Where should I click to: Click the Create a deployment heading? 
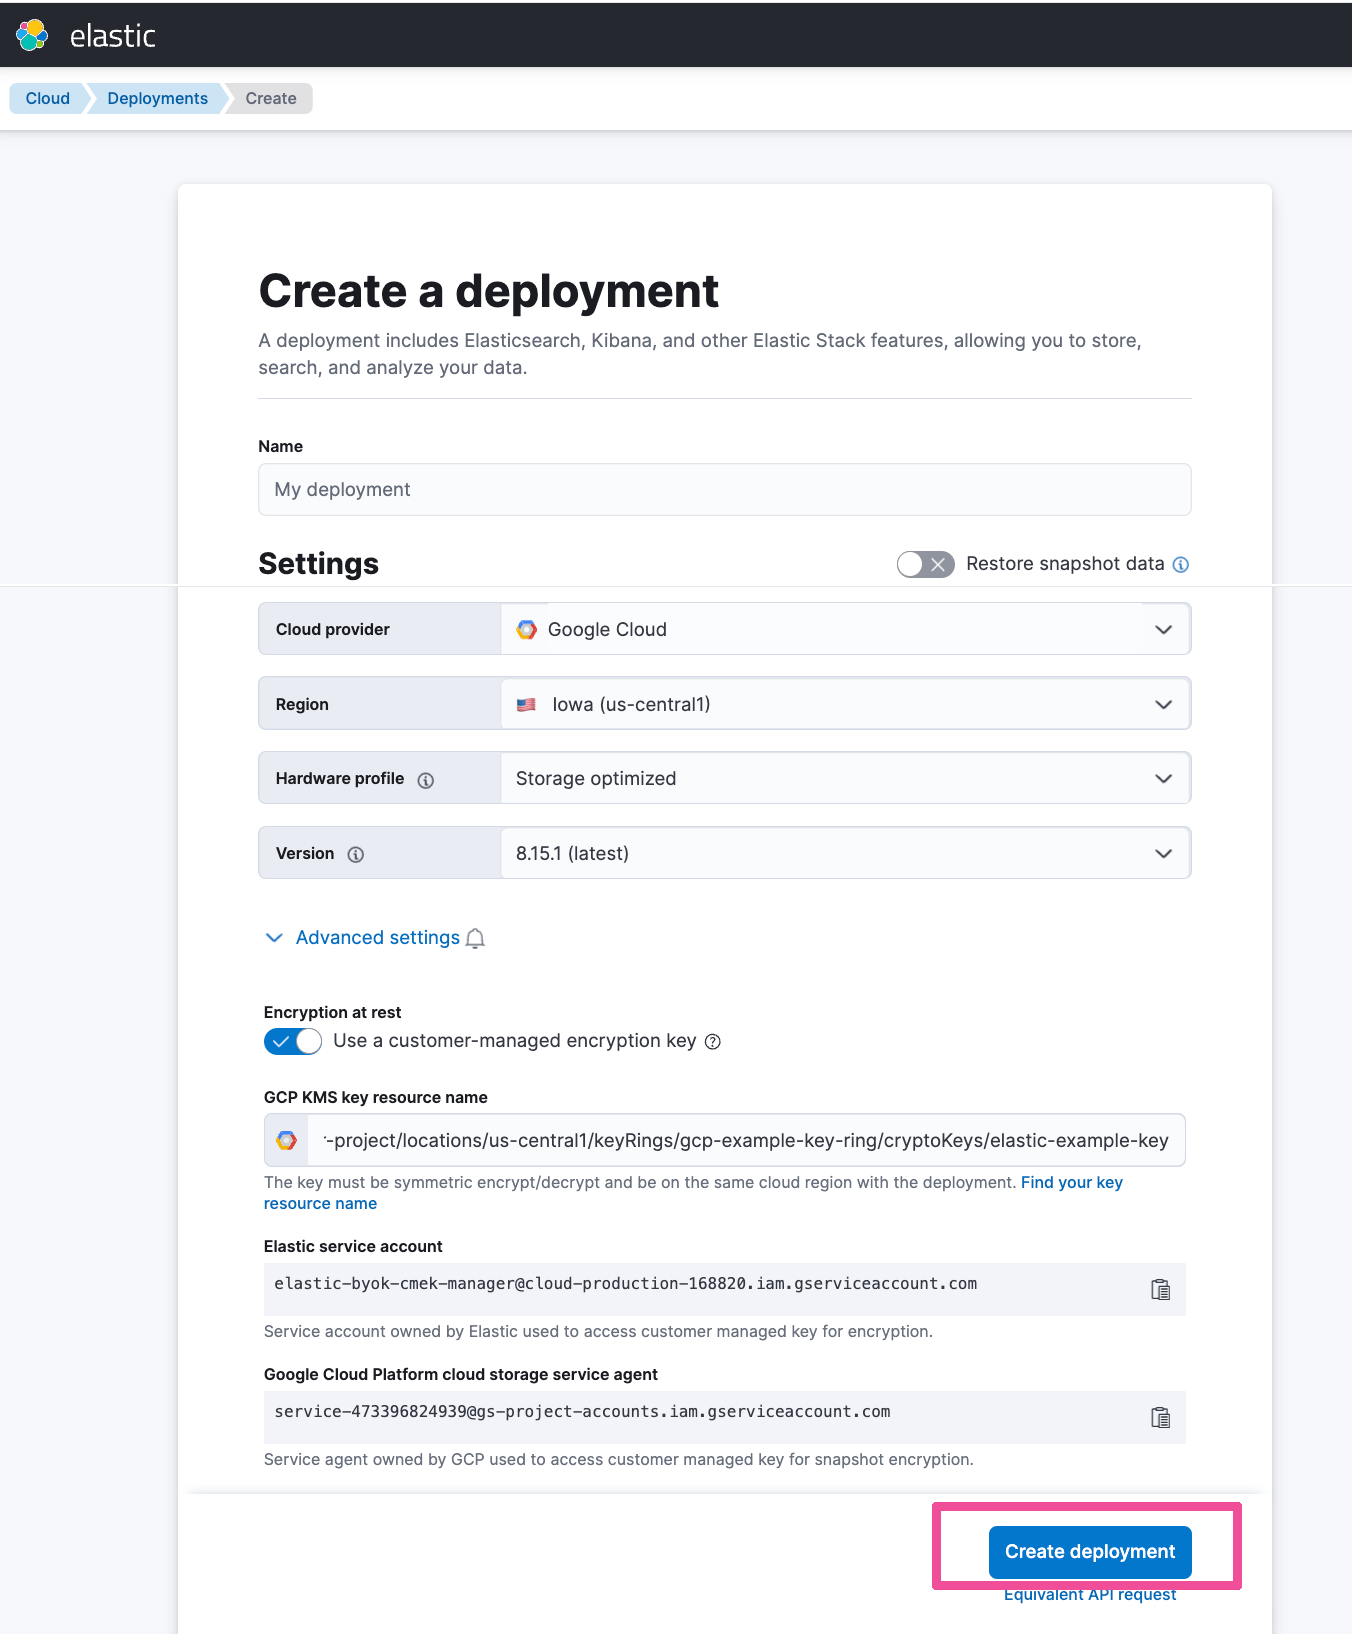click(x=489, y=292)
